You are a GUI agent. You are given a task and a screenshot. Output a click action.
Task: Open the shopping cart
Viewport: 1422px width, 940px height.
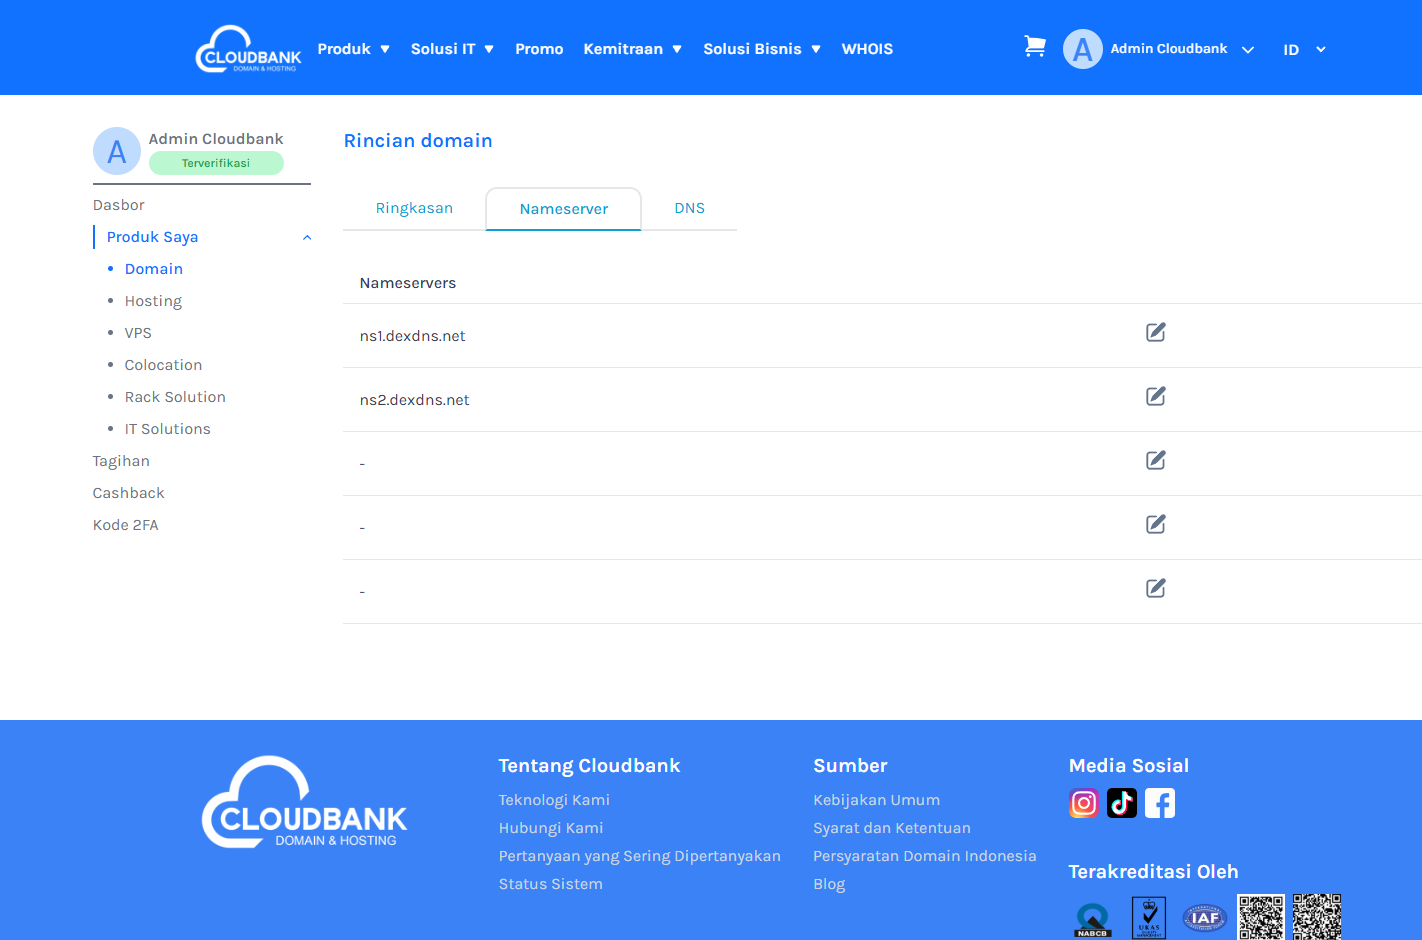(x=1035, y=47)
